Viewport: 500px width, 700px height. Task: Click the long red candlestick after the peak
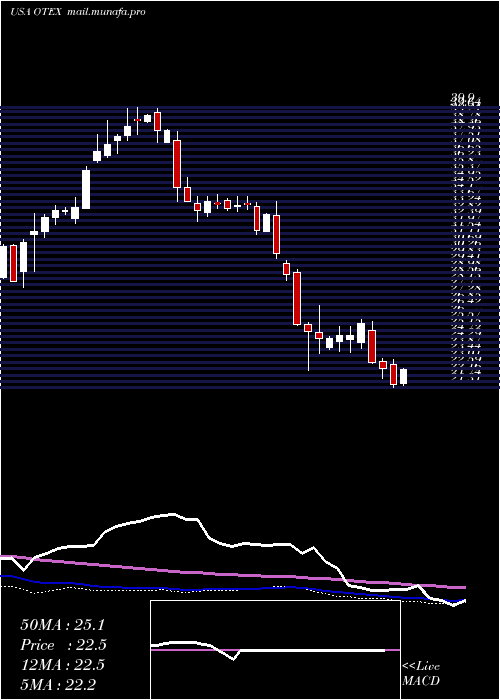[177, 163]
